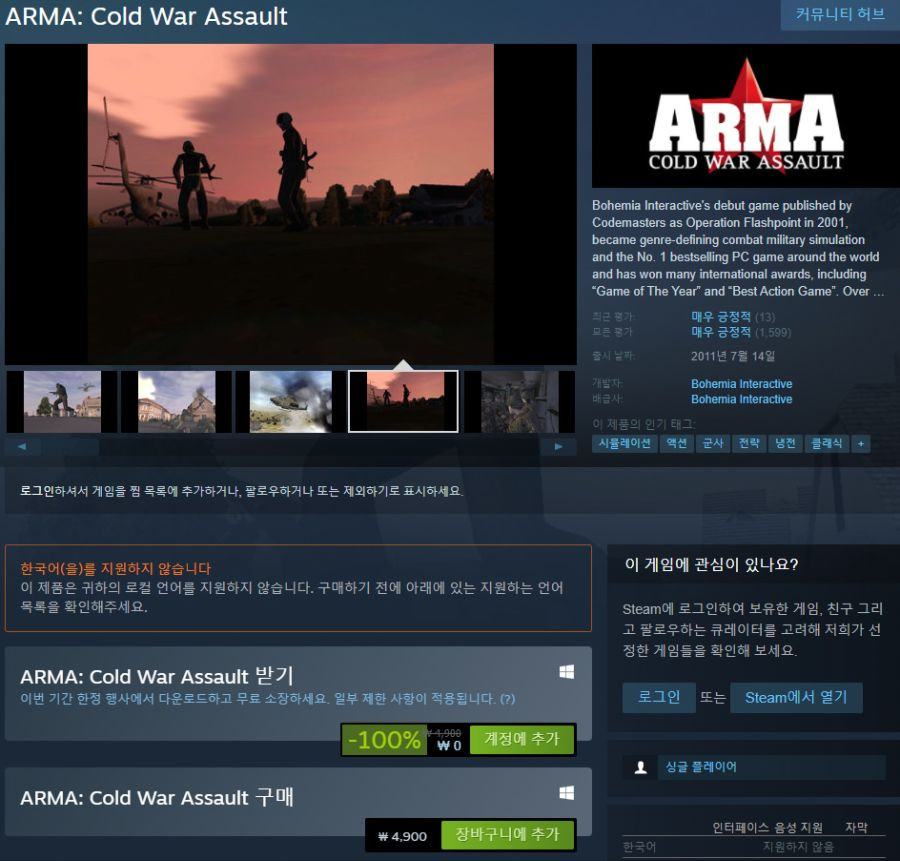Click the plus button after the tags
The height and width of the screenshot is (861, 900).
tap(860, 443)
